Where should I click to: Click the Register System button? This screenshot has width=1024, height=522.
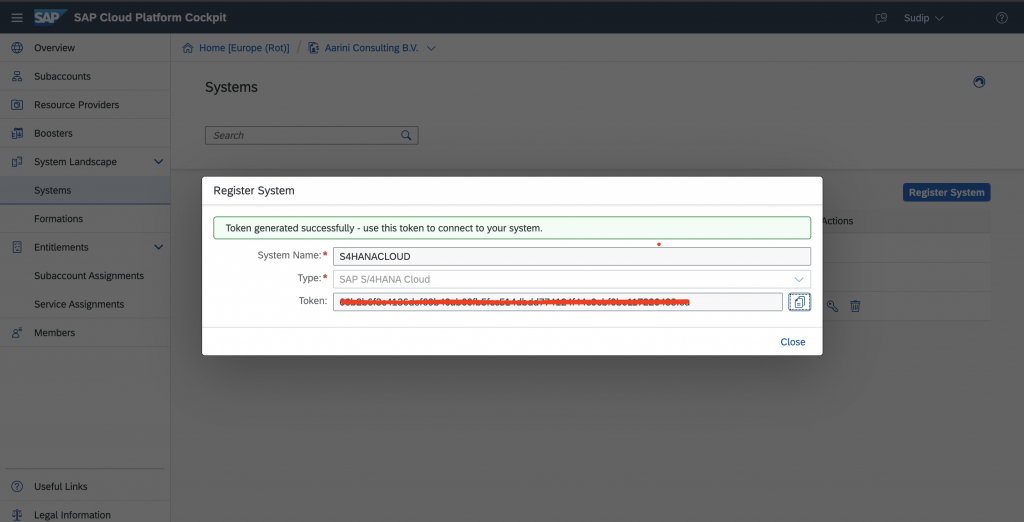tap(946, 192)
